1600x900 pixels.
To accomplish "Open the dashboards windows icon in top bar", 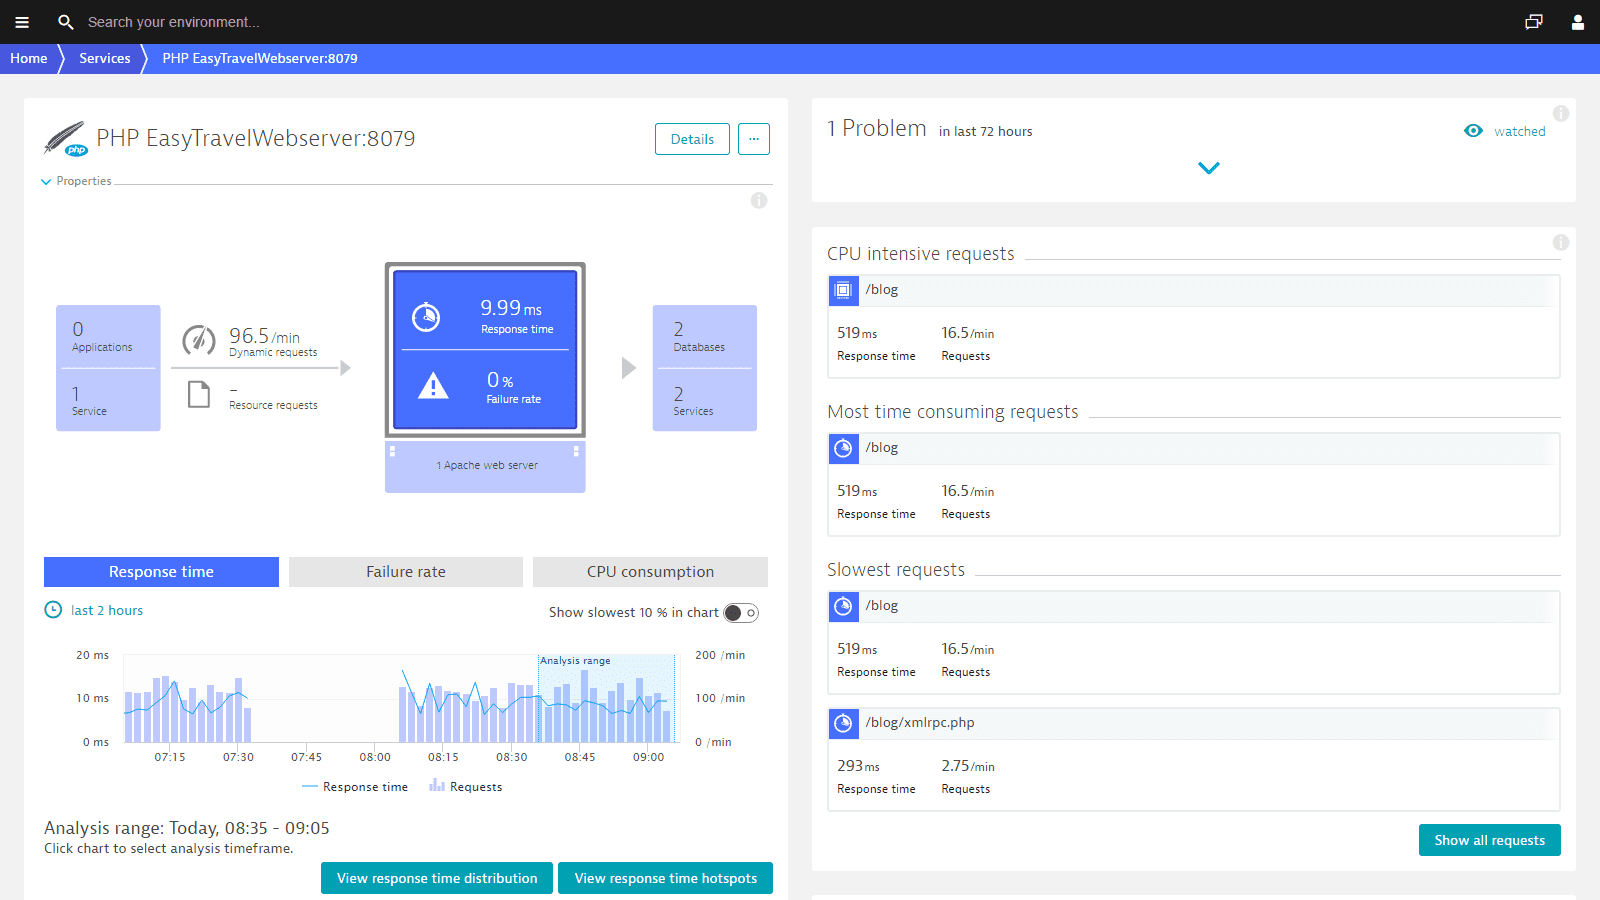I will click(x=1534, y=22).
